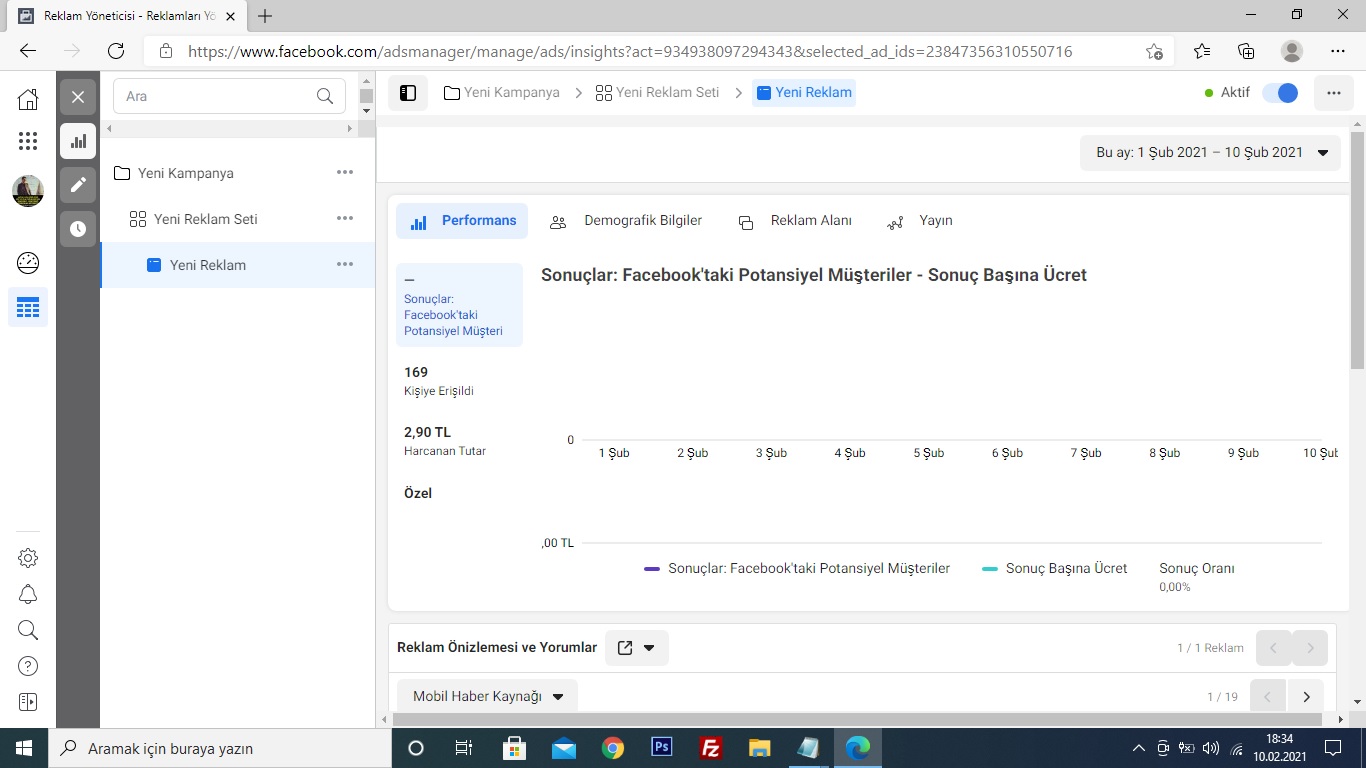Click the magnifier icon in Ara field
Screen dimensions: 1366x768
click(x=325, y=96)
